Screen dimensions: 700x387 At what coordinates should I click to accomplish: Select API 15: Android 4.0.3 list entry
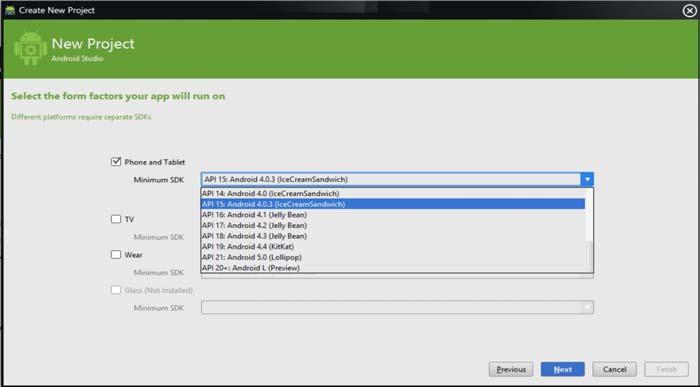393,204
